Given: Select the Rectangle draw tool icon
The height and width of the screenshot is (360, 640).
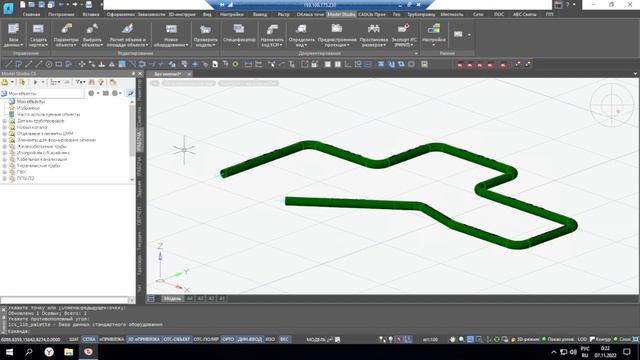Looking at the screenshot, I should 59,64.
